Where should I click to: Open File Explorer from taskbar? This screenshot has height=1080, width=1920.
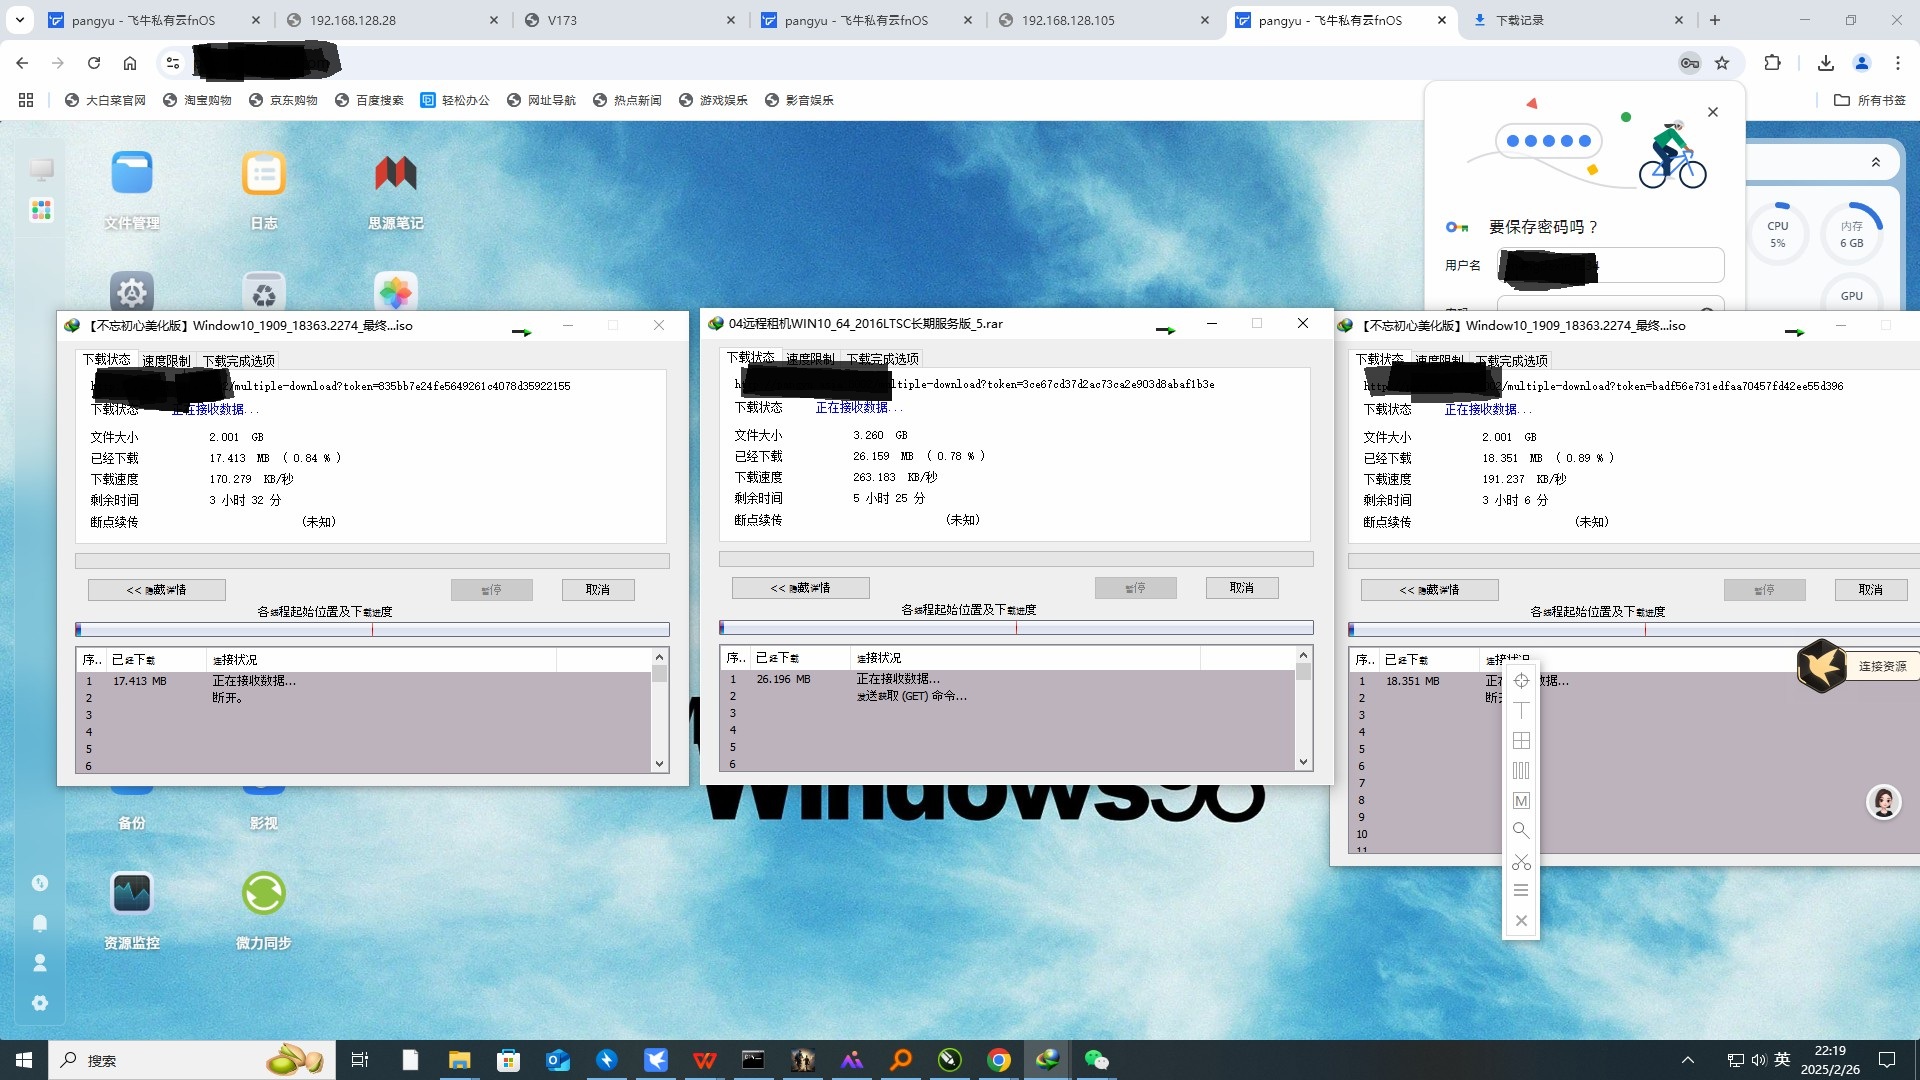pos(459,1060)
